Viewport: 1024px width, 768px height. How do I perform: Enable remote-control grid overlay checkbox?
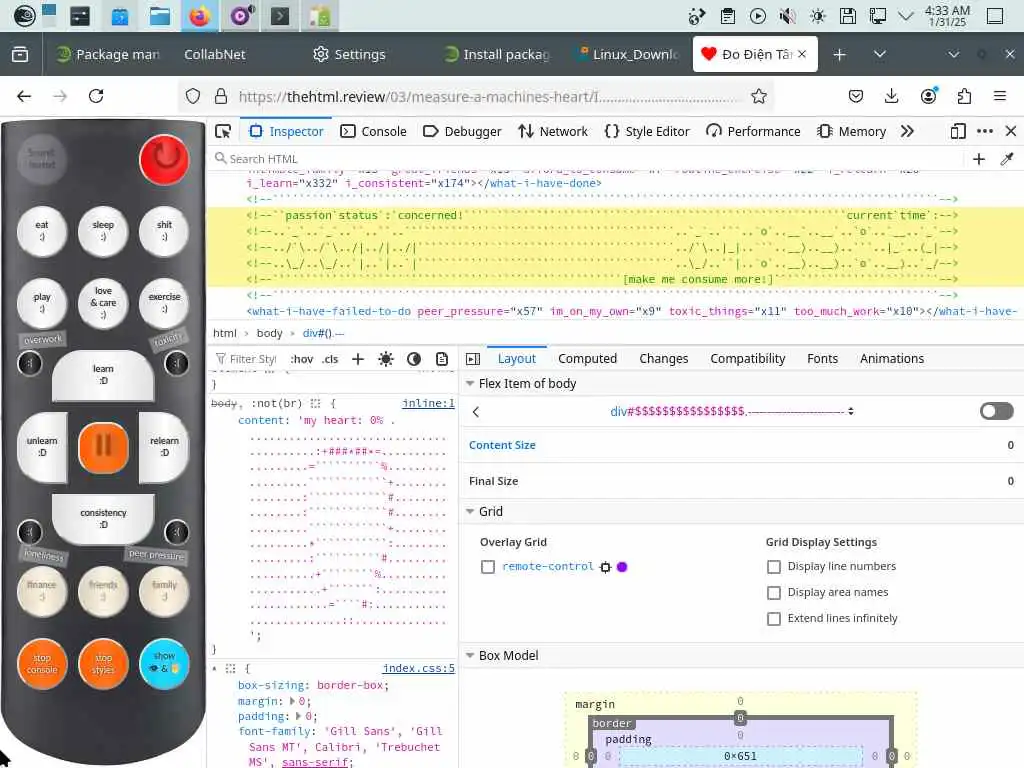click(488, 567)
